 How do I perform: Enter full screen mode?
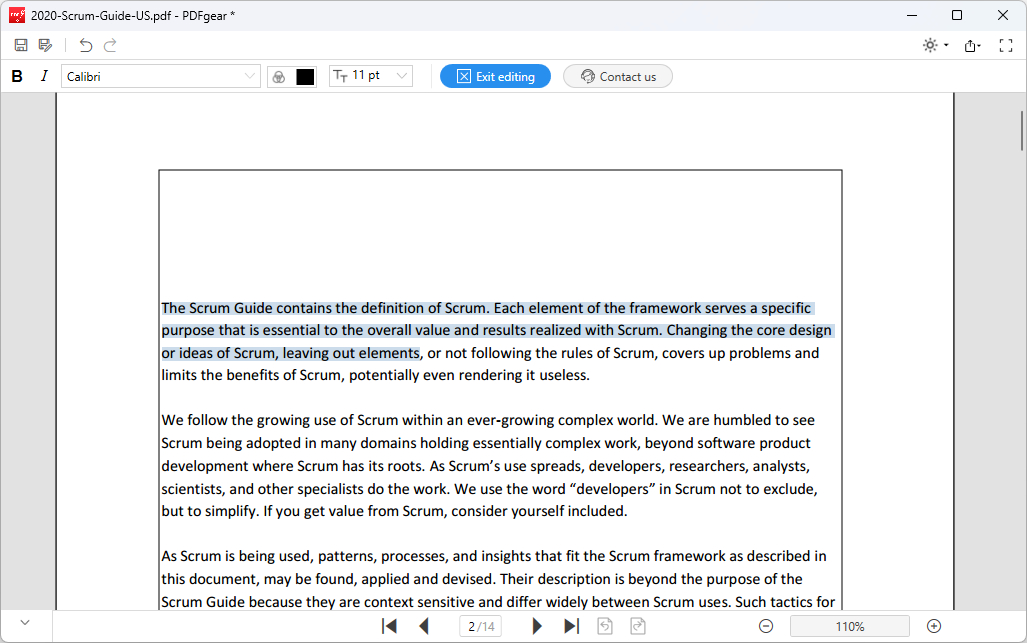pyautogui.click(x=1006, y=45)
